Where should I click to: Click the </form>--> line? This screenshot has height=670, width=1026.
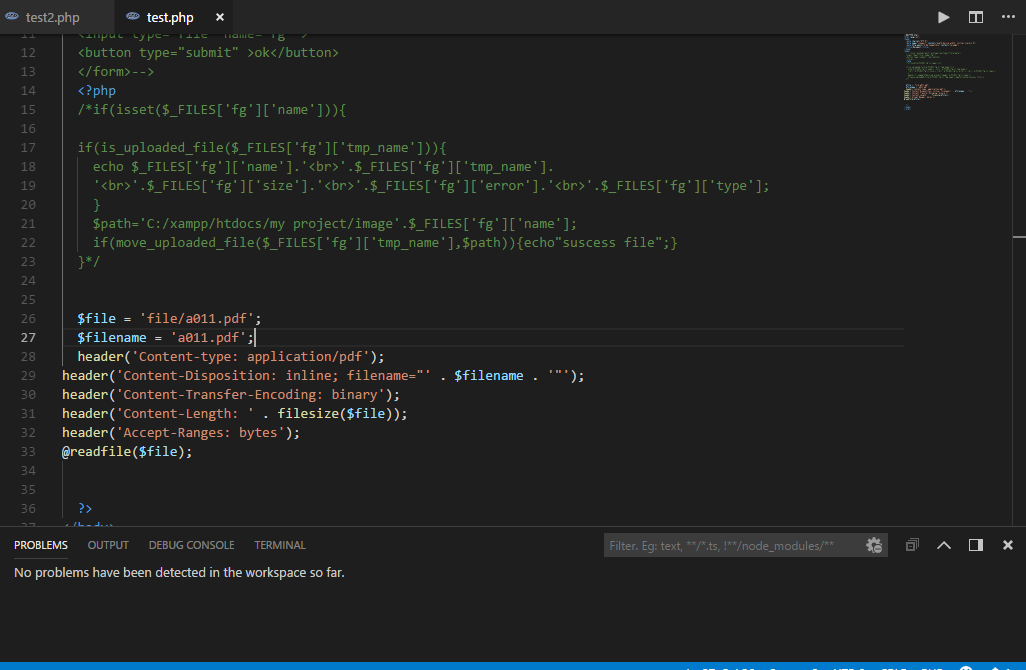click(x=116, y=71)
